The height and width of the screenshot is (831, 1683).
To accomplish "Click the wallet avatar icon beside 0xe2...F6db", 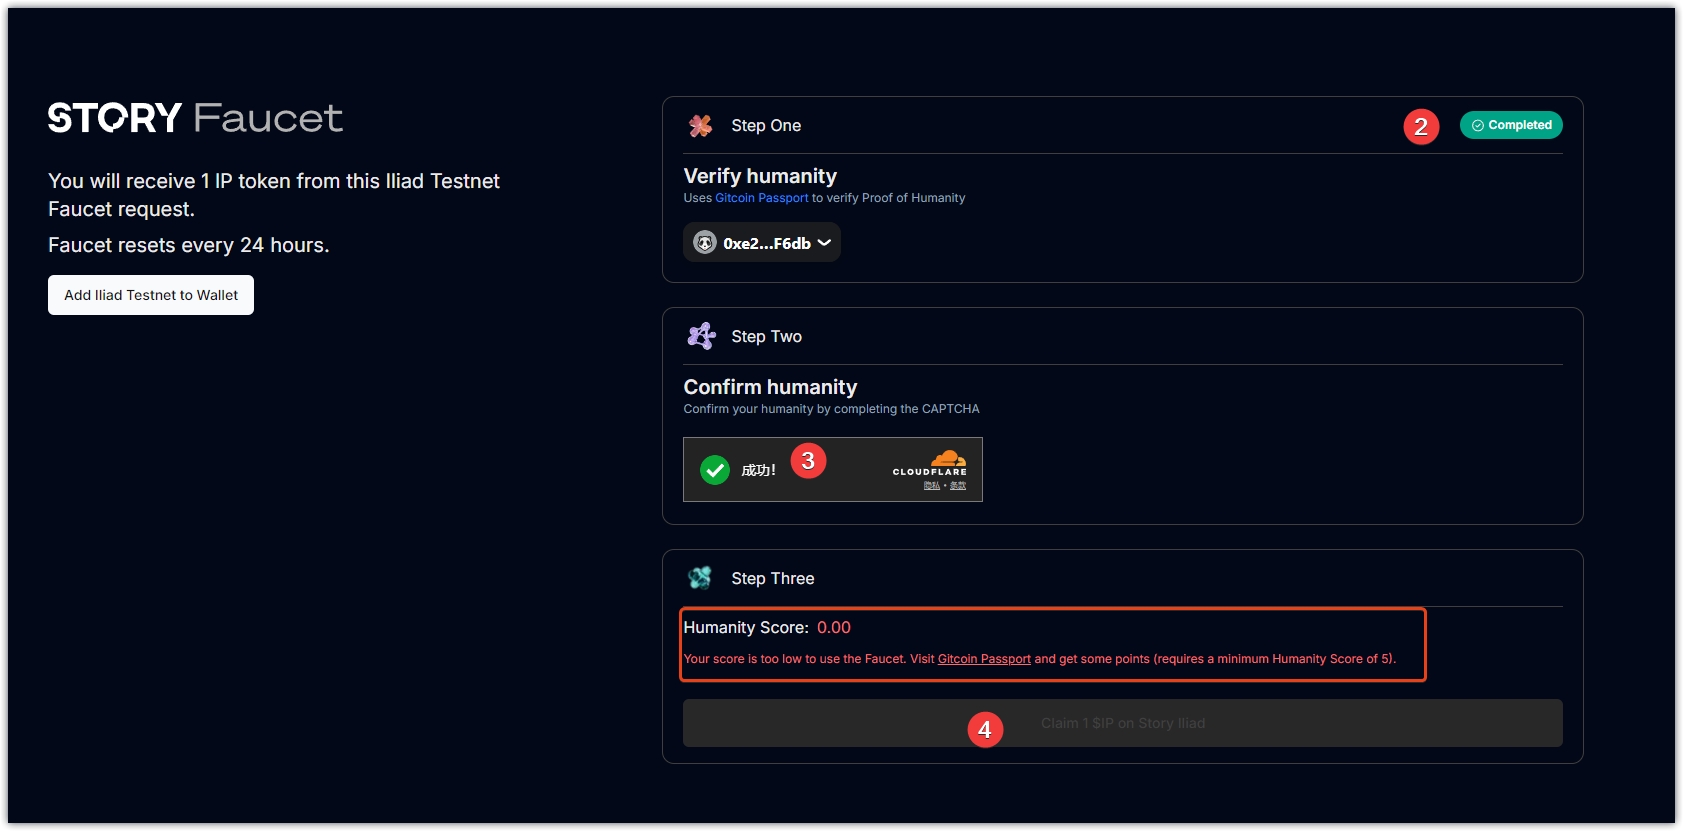I will 705,243.
